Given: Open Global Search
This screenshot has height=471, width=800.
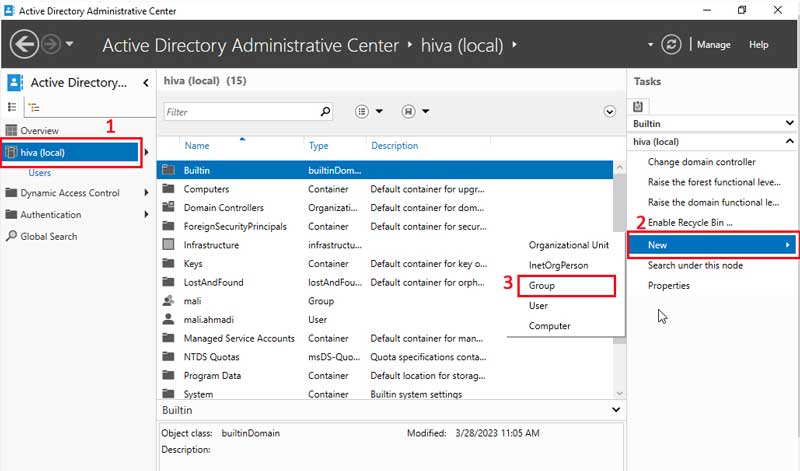Looking at the screenshot, I should coord(48,236).
